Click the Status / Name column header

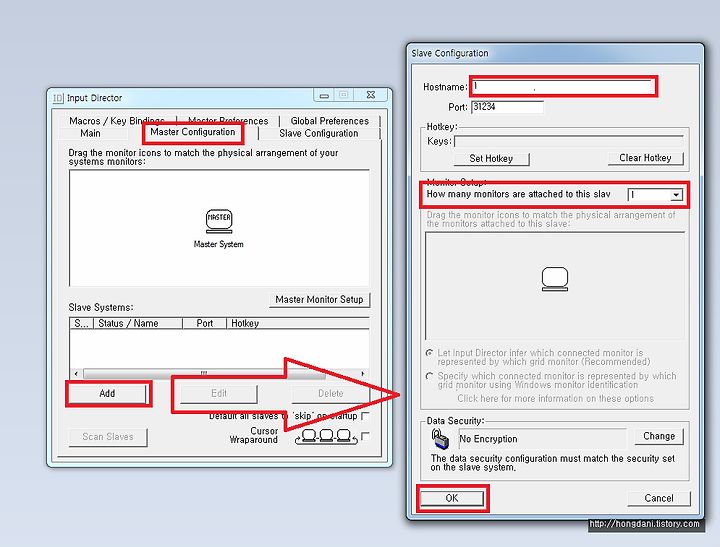[x=138, y=323]
